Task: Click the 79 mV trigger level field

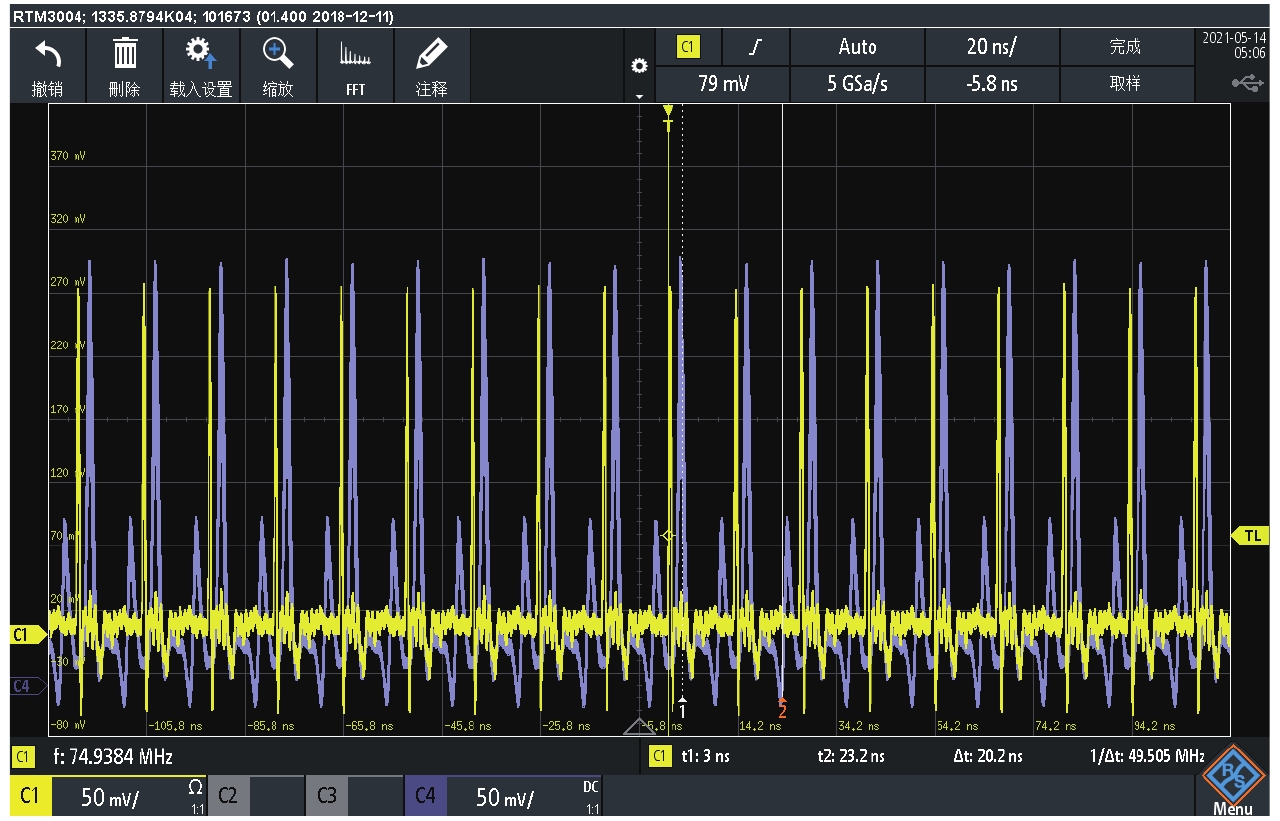Action: [x=722, y=84]
